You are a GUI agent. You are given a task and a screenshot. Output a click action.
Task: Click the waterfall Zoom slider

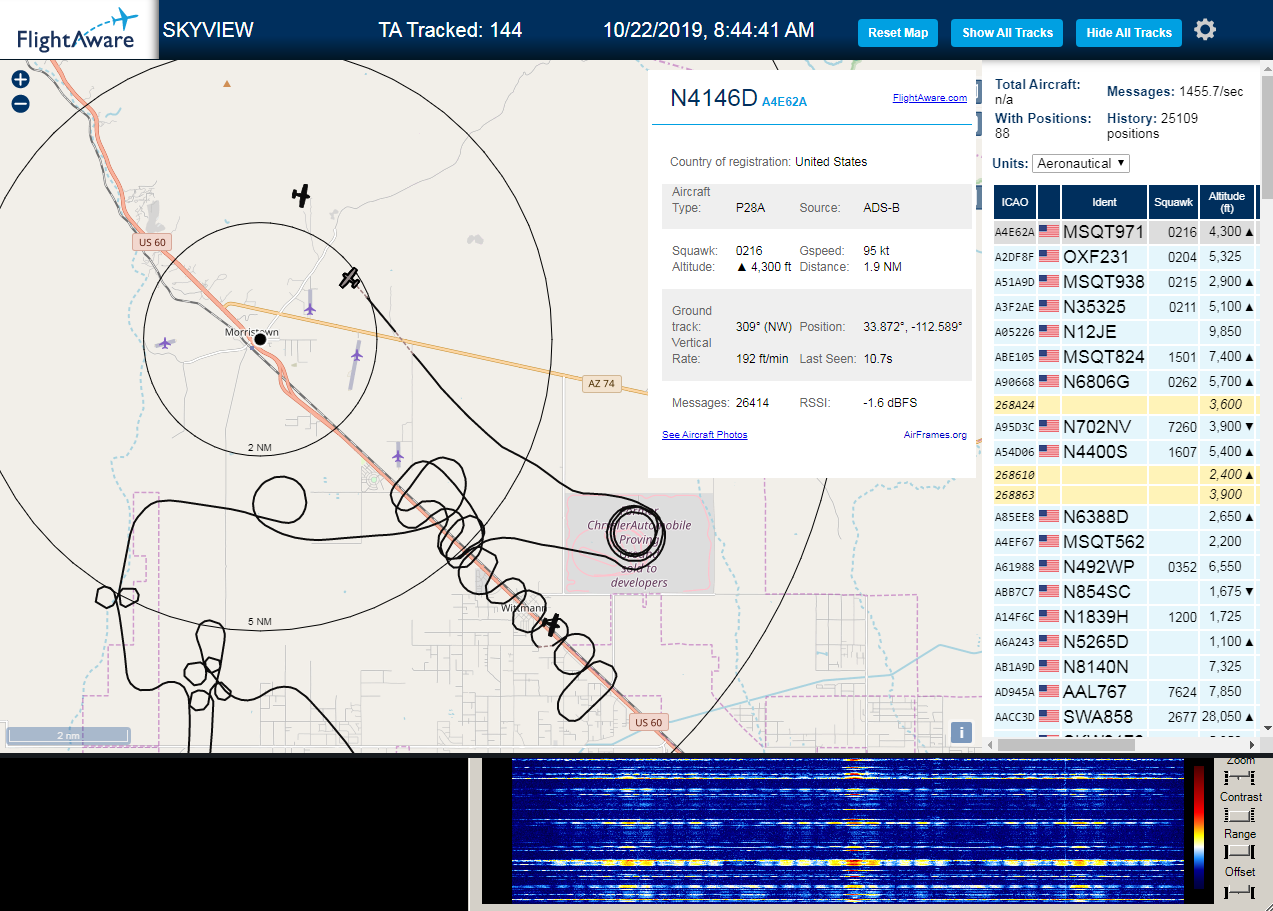pyautogui.click(x=1240, y=778)
